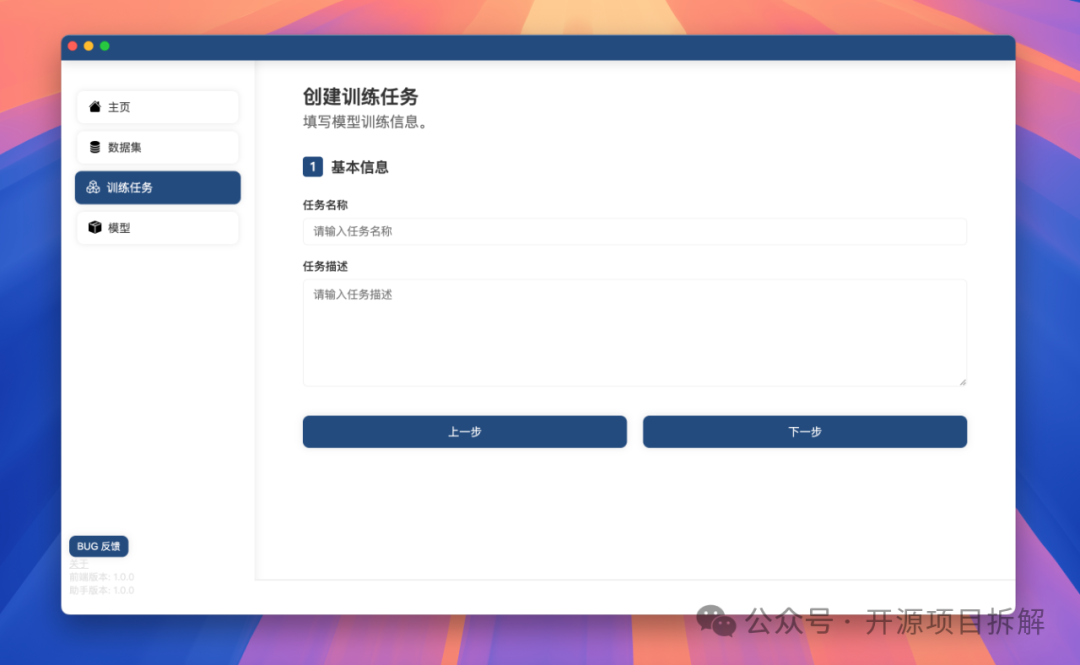Click the yellow minimize traffic light
1080x665 pixels.
coord(88,46)
